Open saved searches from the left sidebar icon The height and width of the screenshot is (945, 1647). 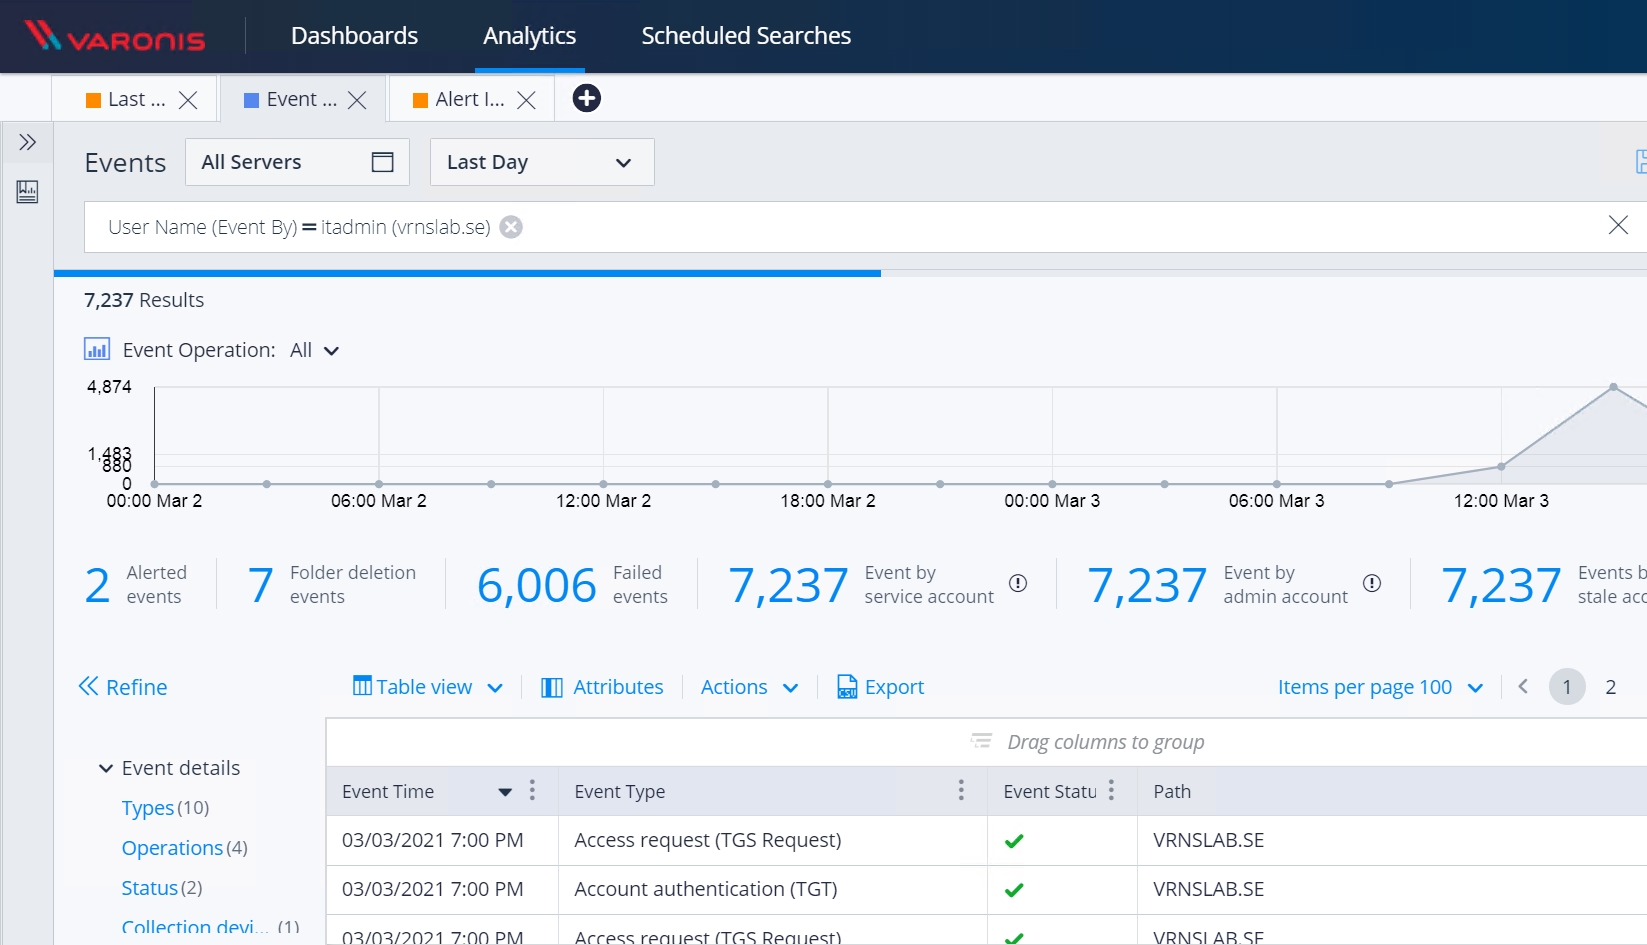coord(27,192)
